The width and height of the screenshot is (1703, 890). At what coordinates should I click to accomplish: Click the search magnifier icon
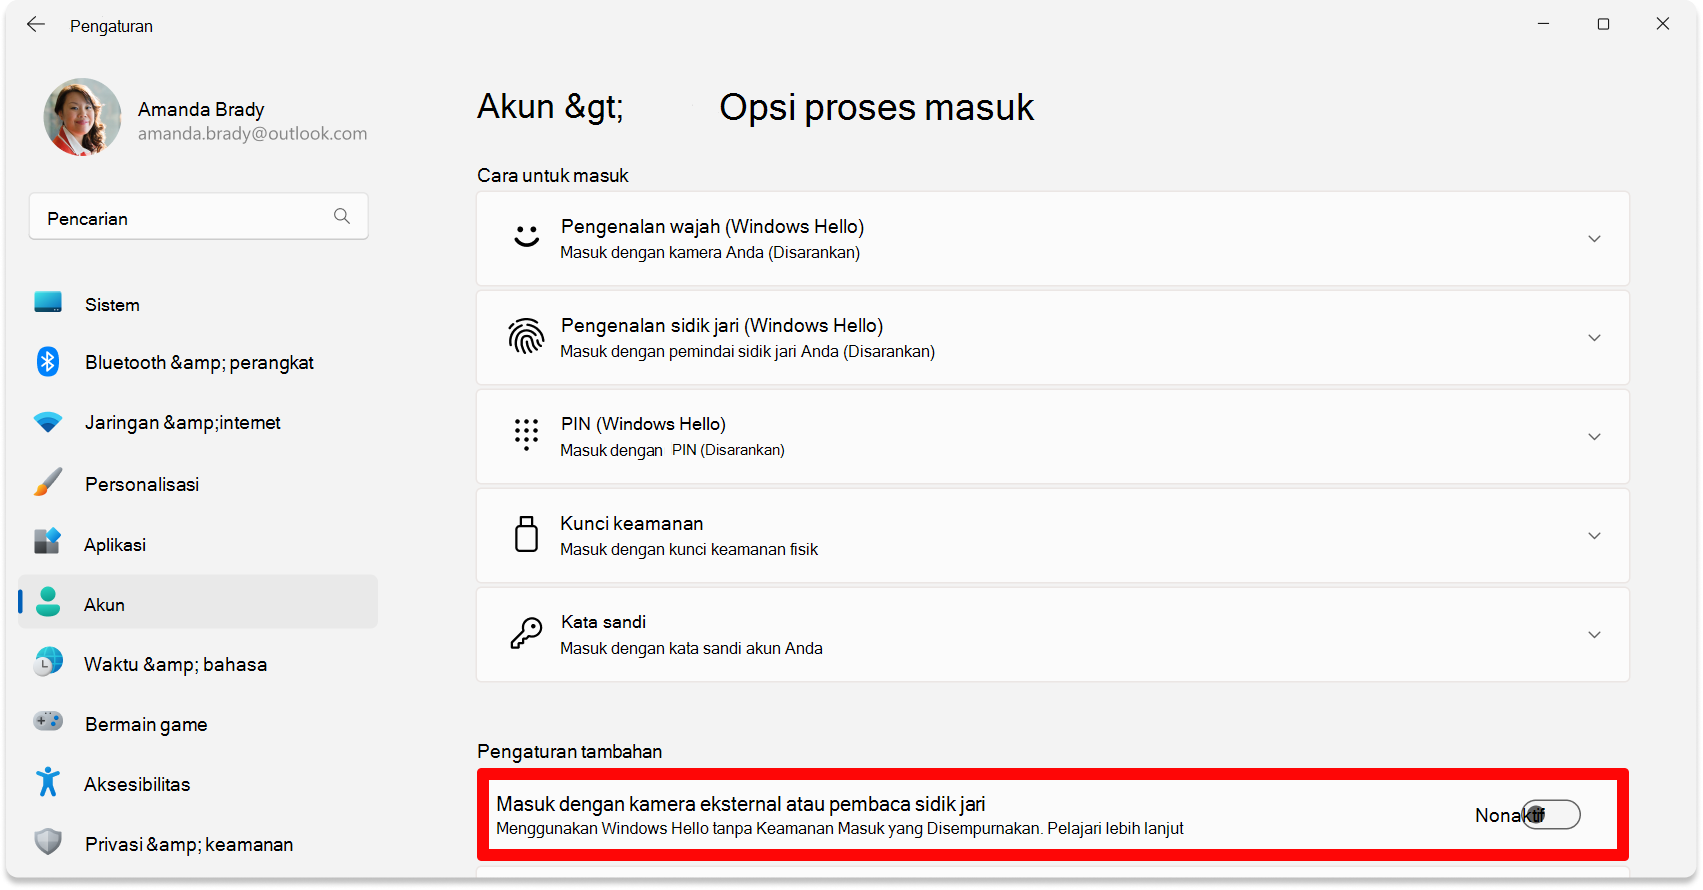coord(342,216)
